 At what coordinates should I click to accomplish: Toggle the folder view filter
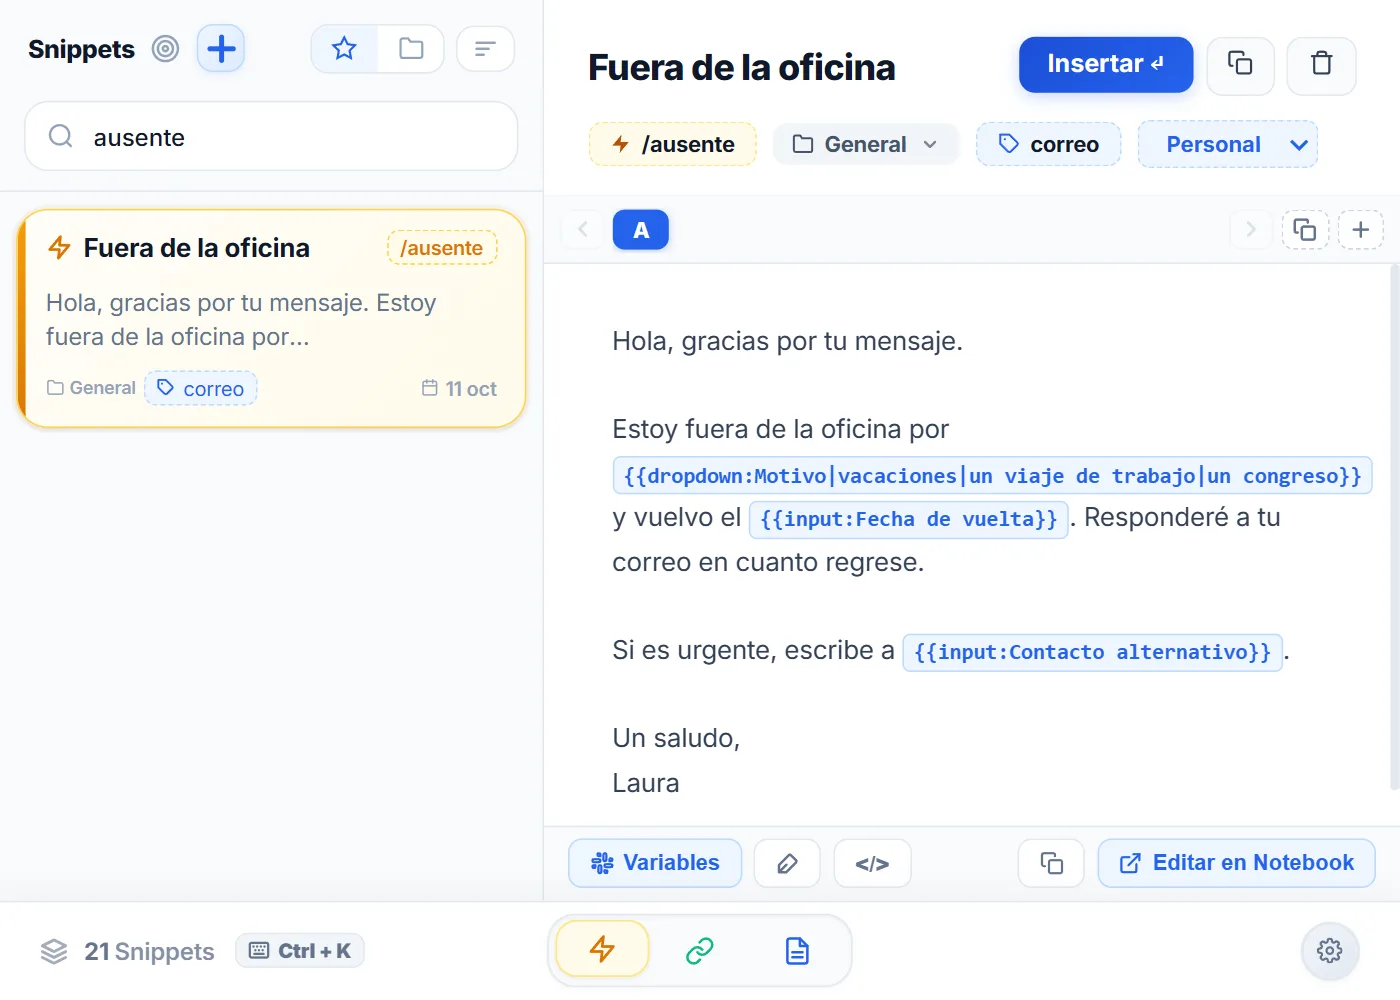(411, 49)
